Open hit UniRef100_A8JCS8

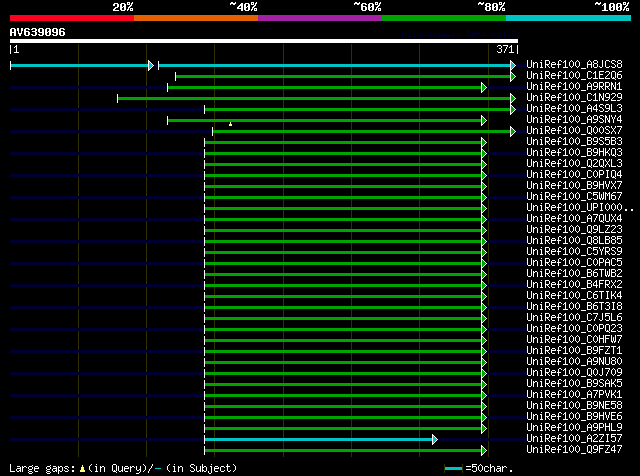click(574, 65)
